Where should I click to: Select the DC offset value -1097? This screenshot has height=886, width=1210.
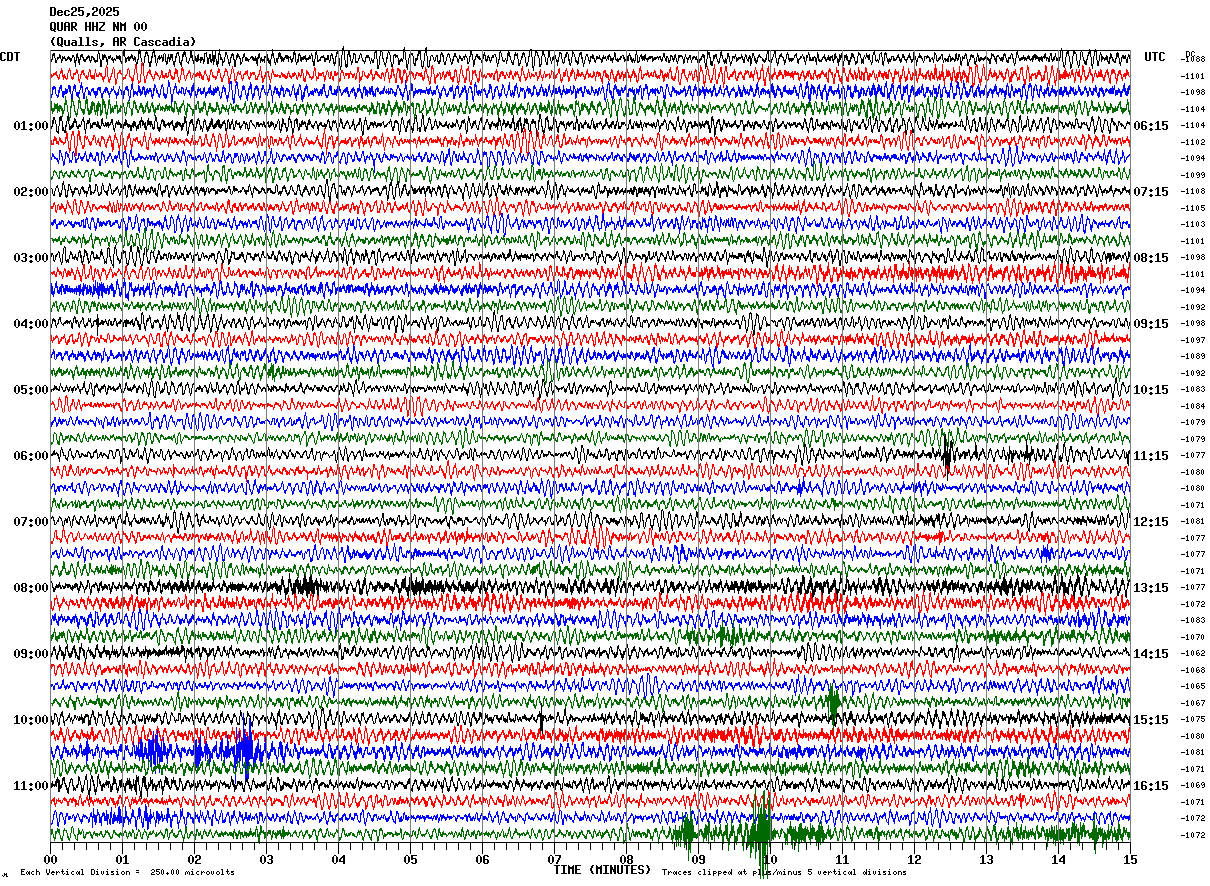[1193, 340]
